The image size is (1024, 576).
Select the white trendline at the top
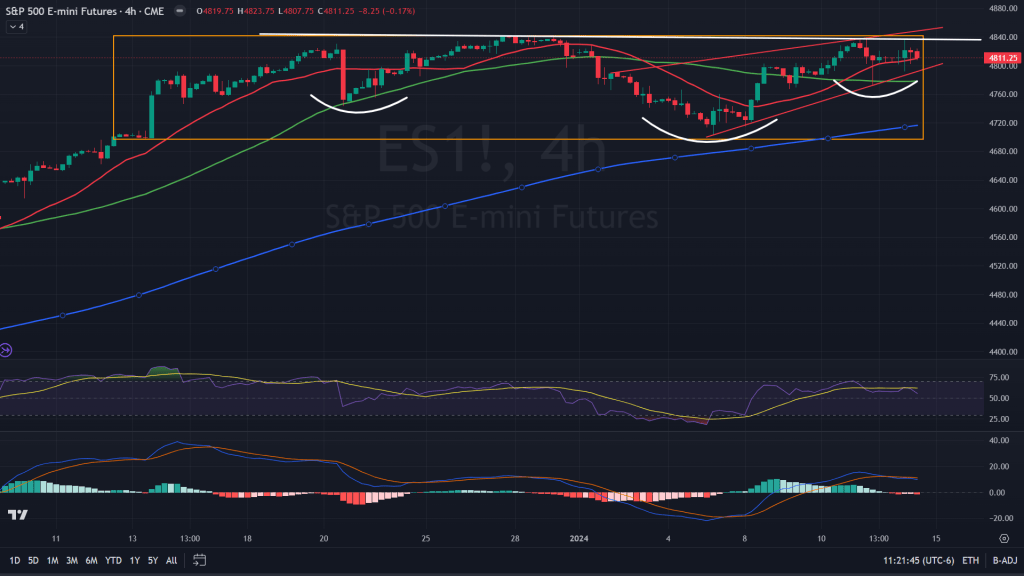[620, 37]
